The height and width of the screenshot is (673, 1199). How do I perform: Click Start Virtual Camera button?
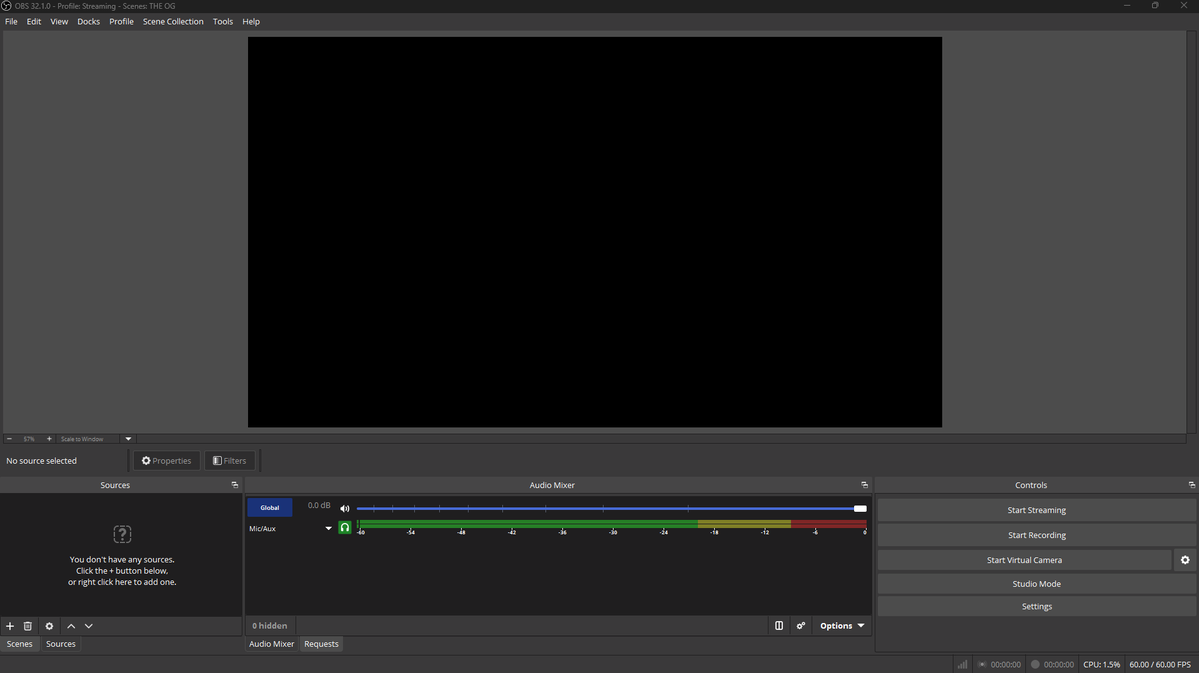pos(1024,560)
